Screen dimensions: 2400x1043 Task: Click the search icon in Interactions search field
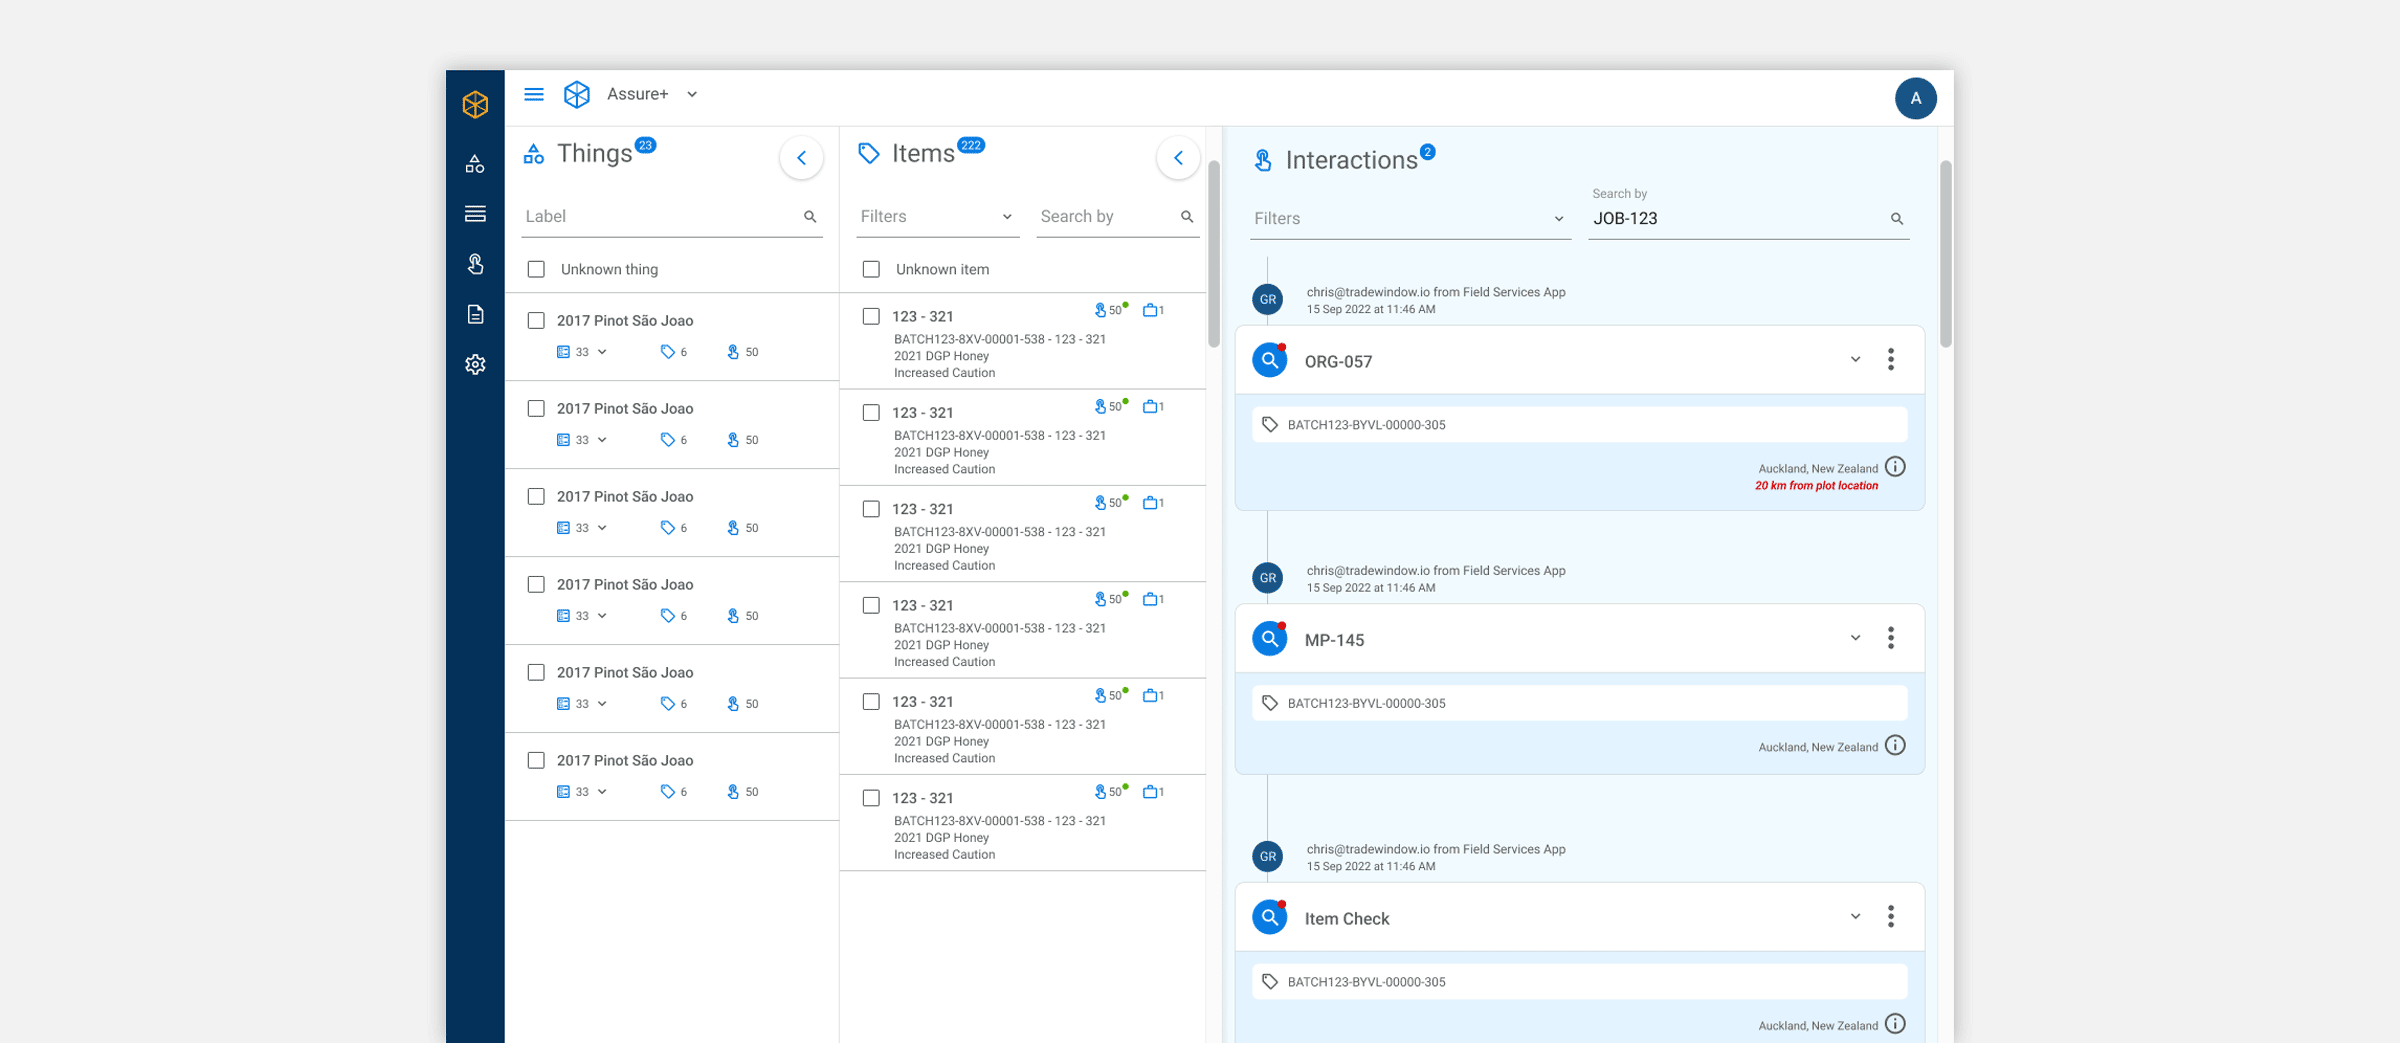click(1896, 219)
